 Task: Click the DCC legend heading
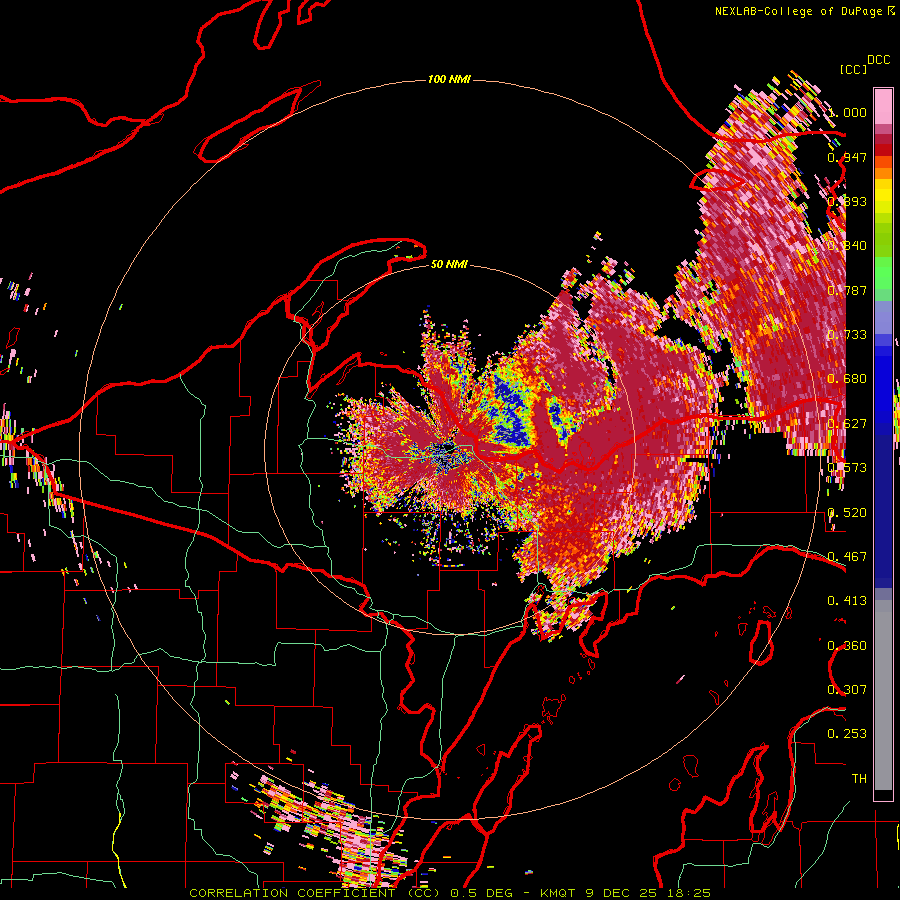878,59
